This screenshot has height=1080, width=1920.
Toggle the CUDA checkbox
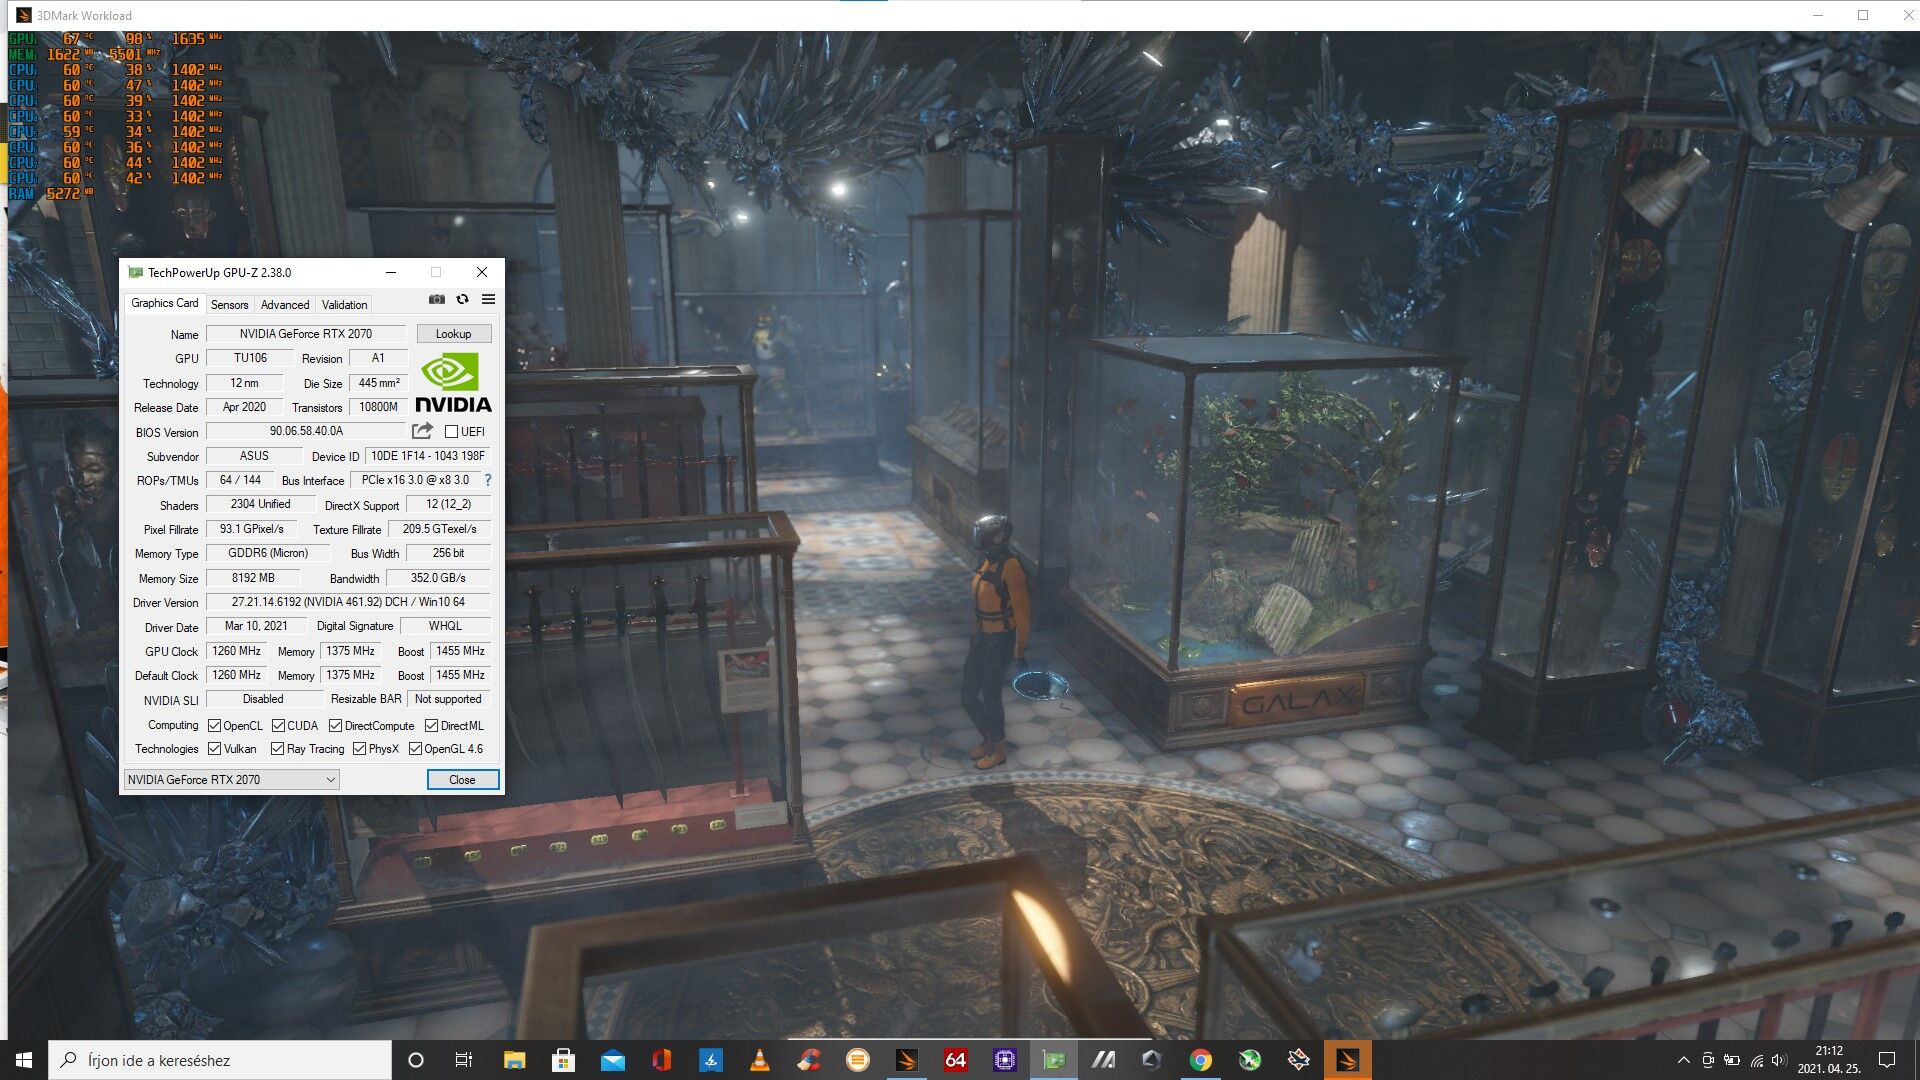pyautogui.click(x=279, y=726)
